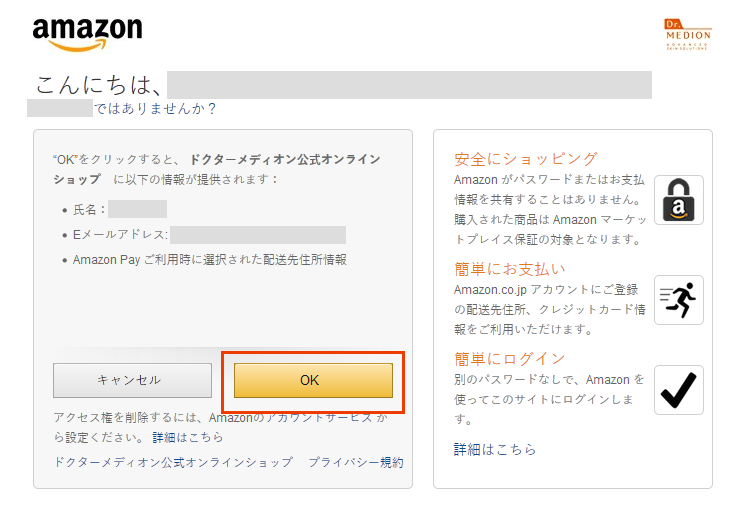Click the running figure easy payment icon

[679, 300]
